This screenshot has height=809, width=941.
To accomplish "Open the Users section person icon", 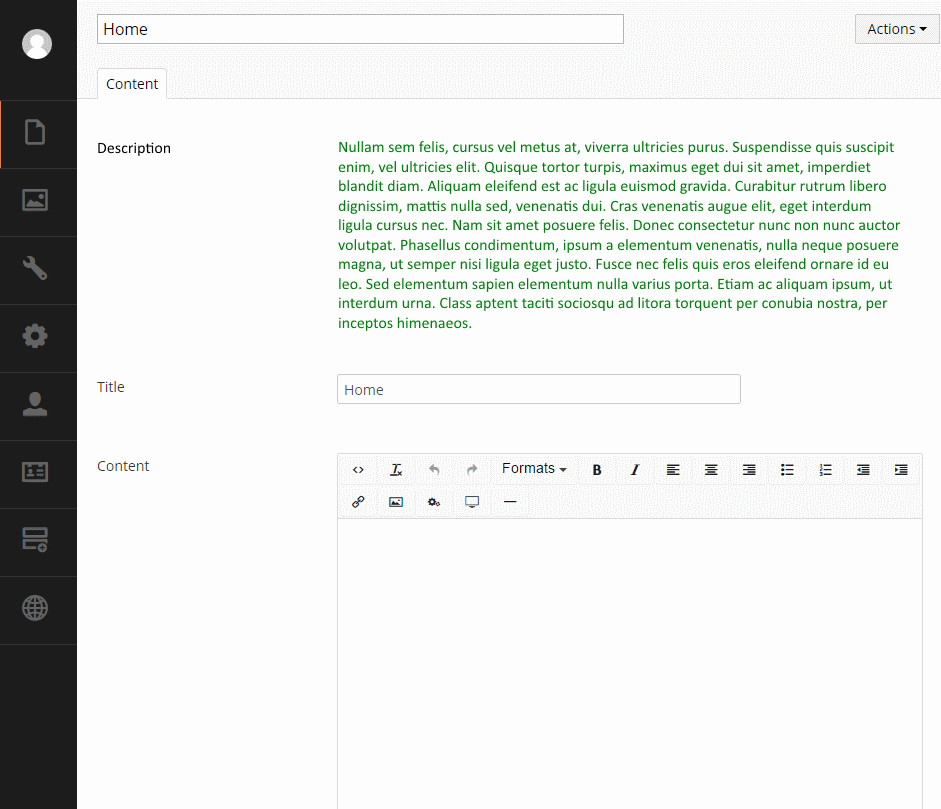I will click(x=35, y=404).
